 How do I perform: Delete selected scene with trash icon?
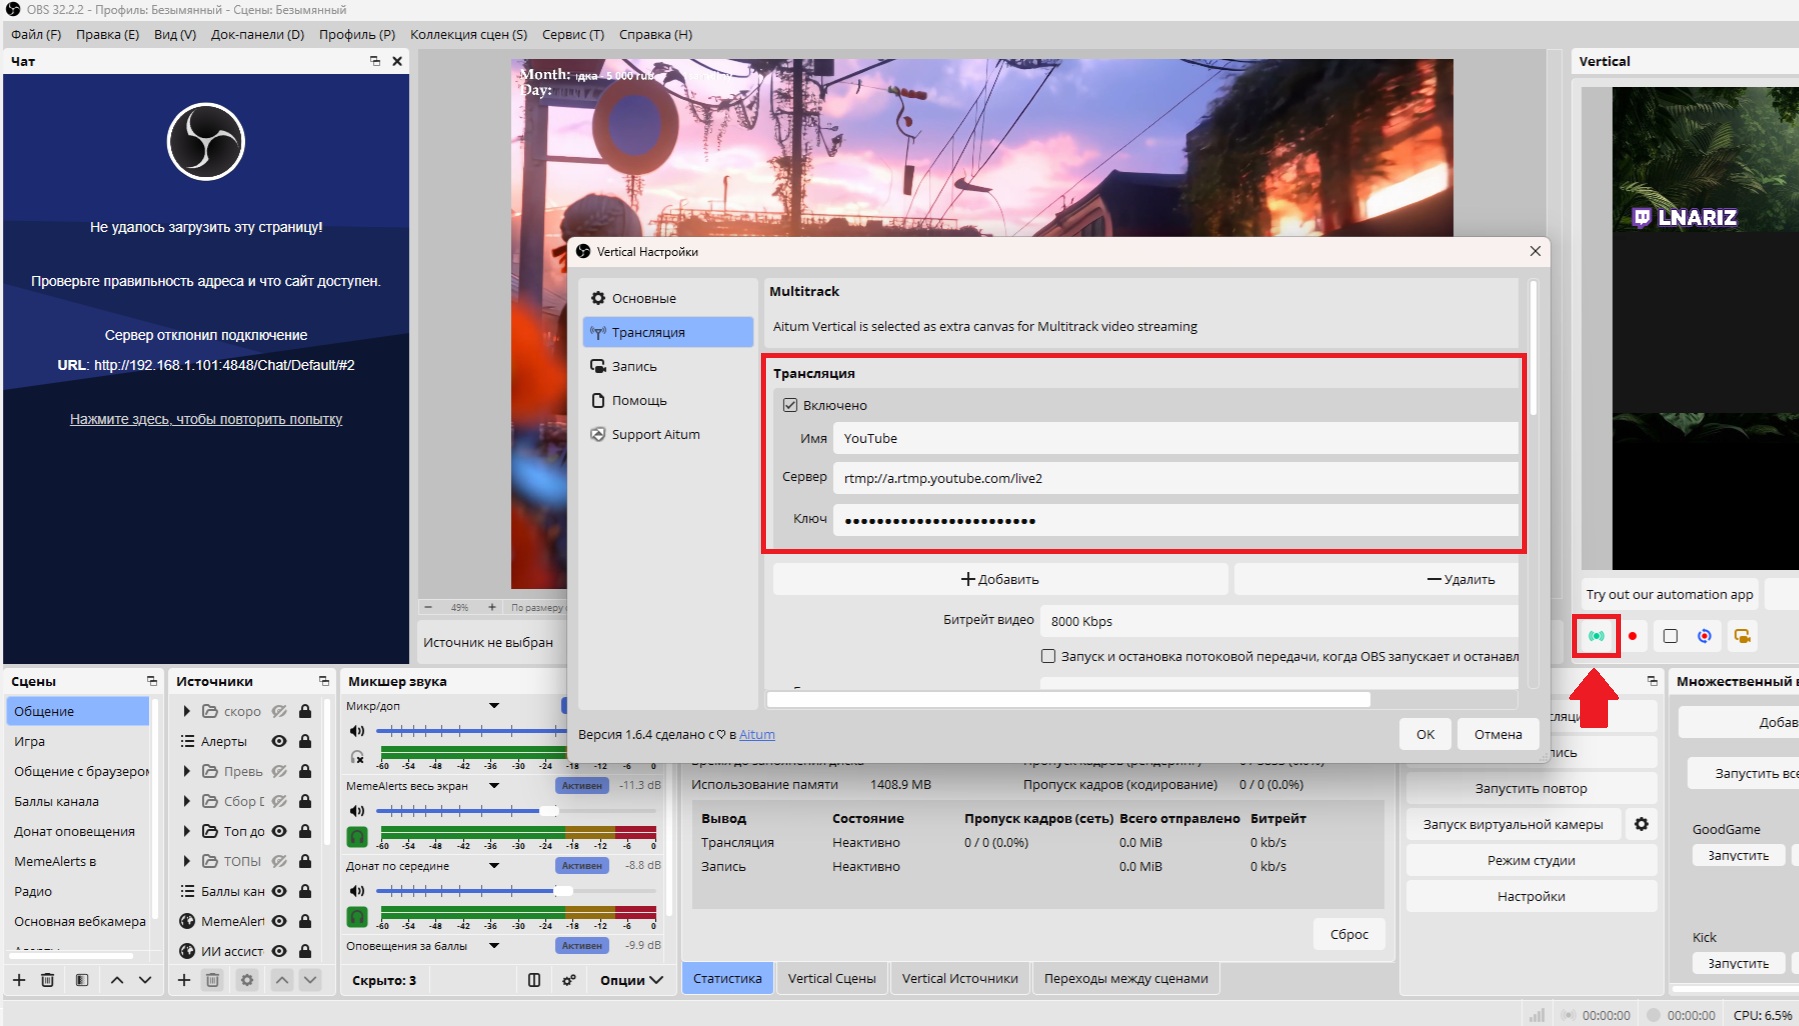click(x=47, y=980)
